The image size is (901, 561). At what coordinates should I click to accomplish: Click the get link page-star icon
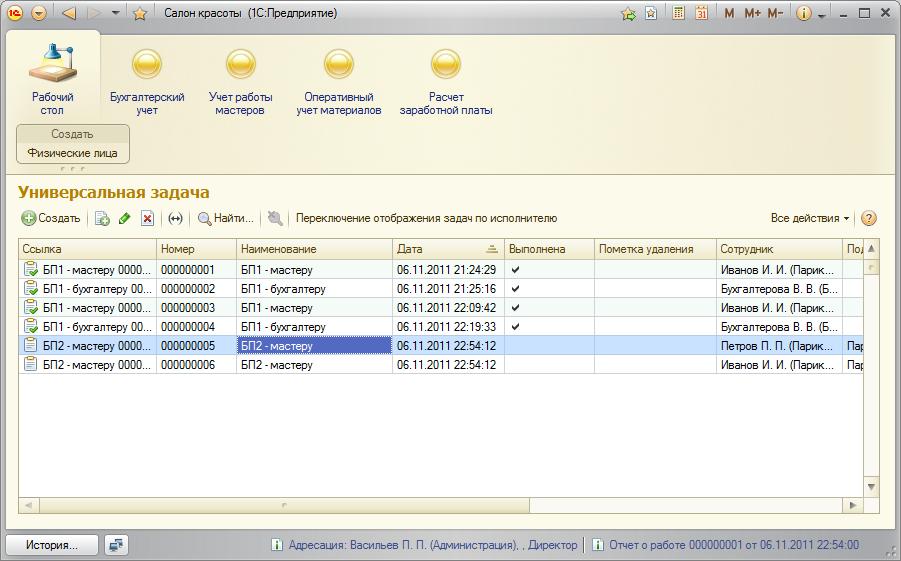(x=650, y=13)
